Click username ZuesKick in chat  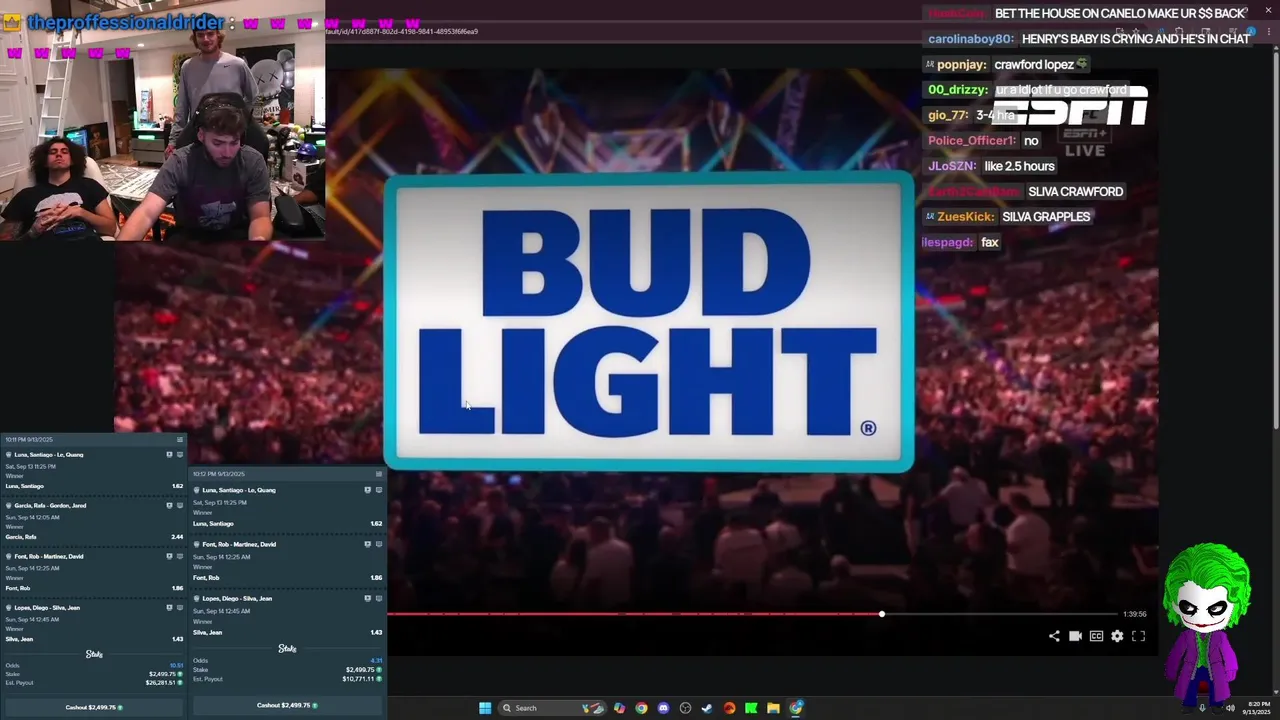coord(966,217)
